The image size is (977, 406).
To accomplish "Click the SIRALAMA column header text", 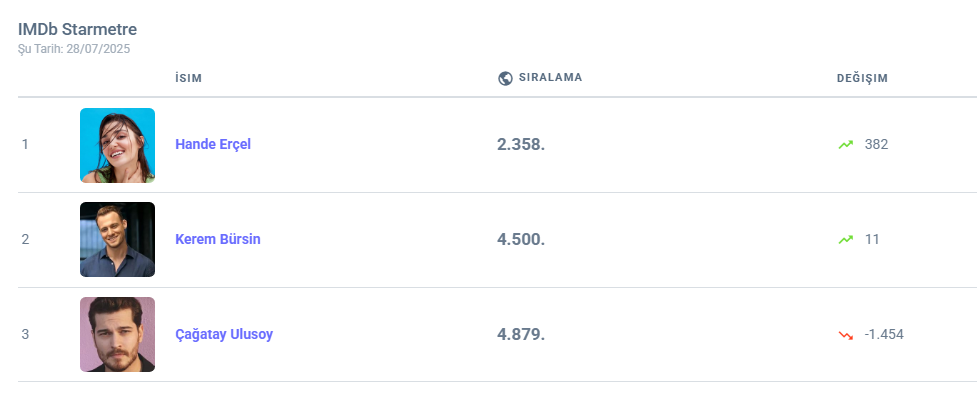I will [x=550, y=78].
